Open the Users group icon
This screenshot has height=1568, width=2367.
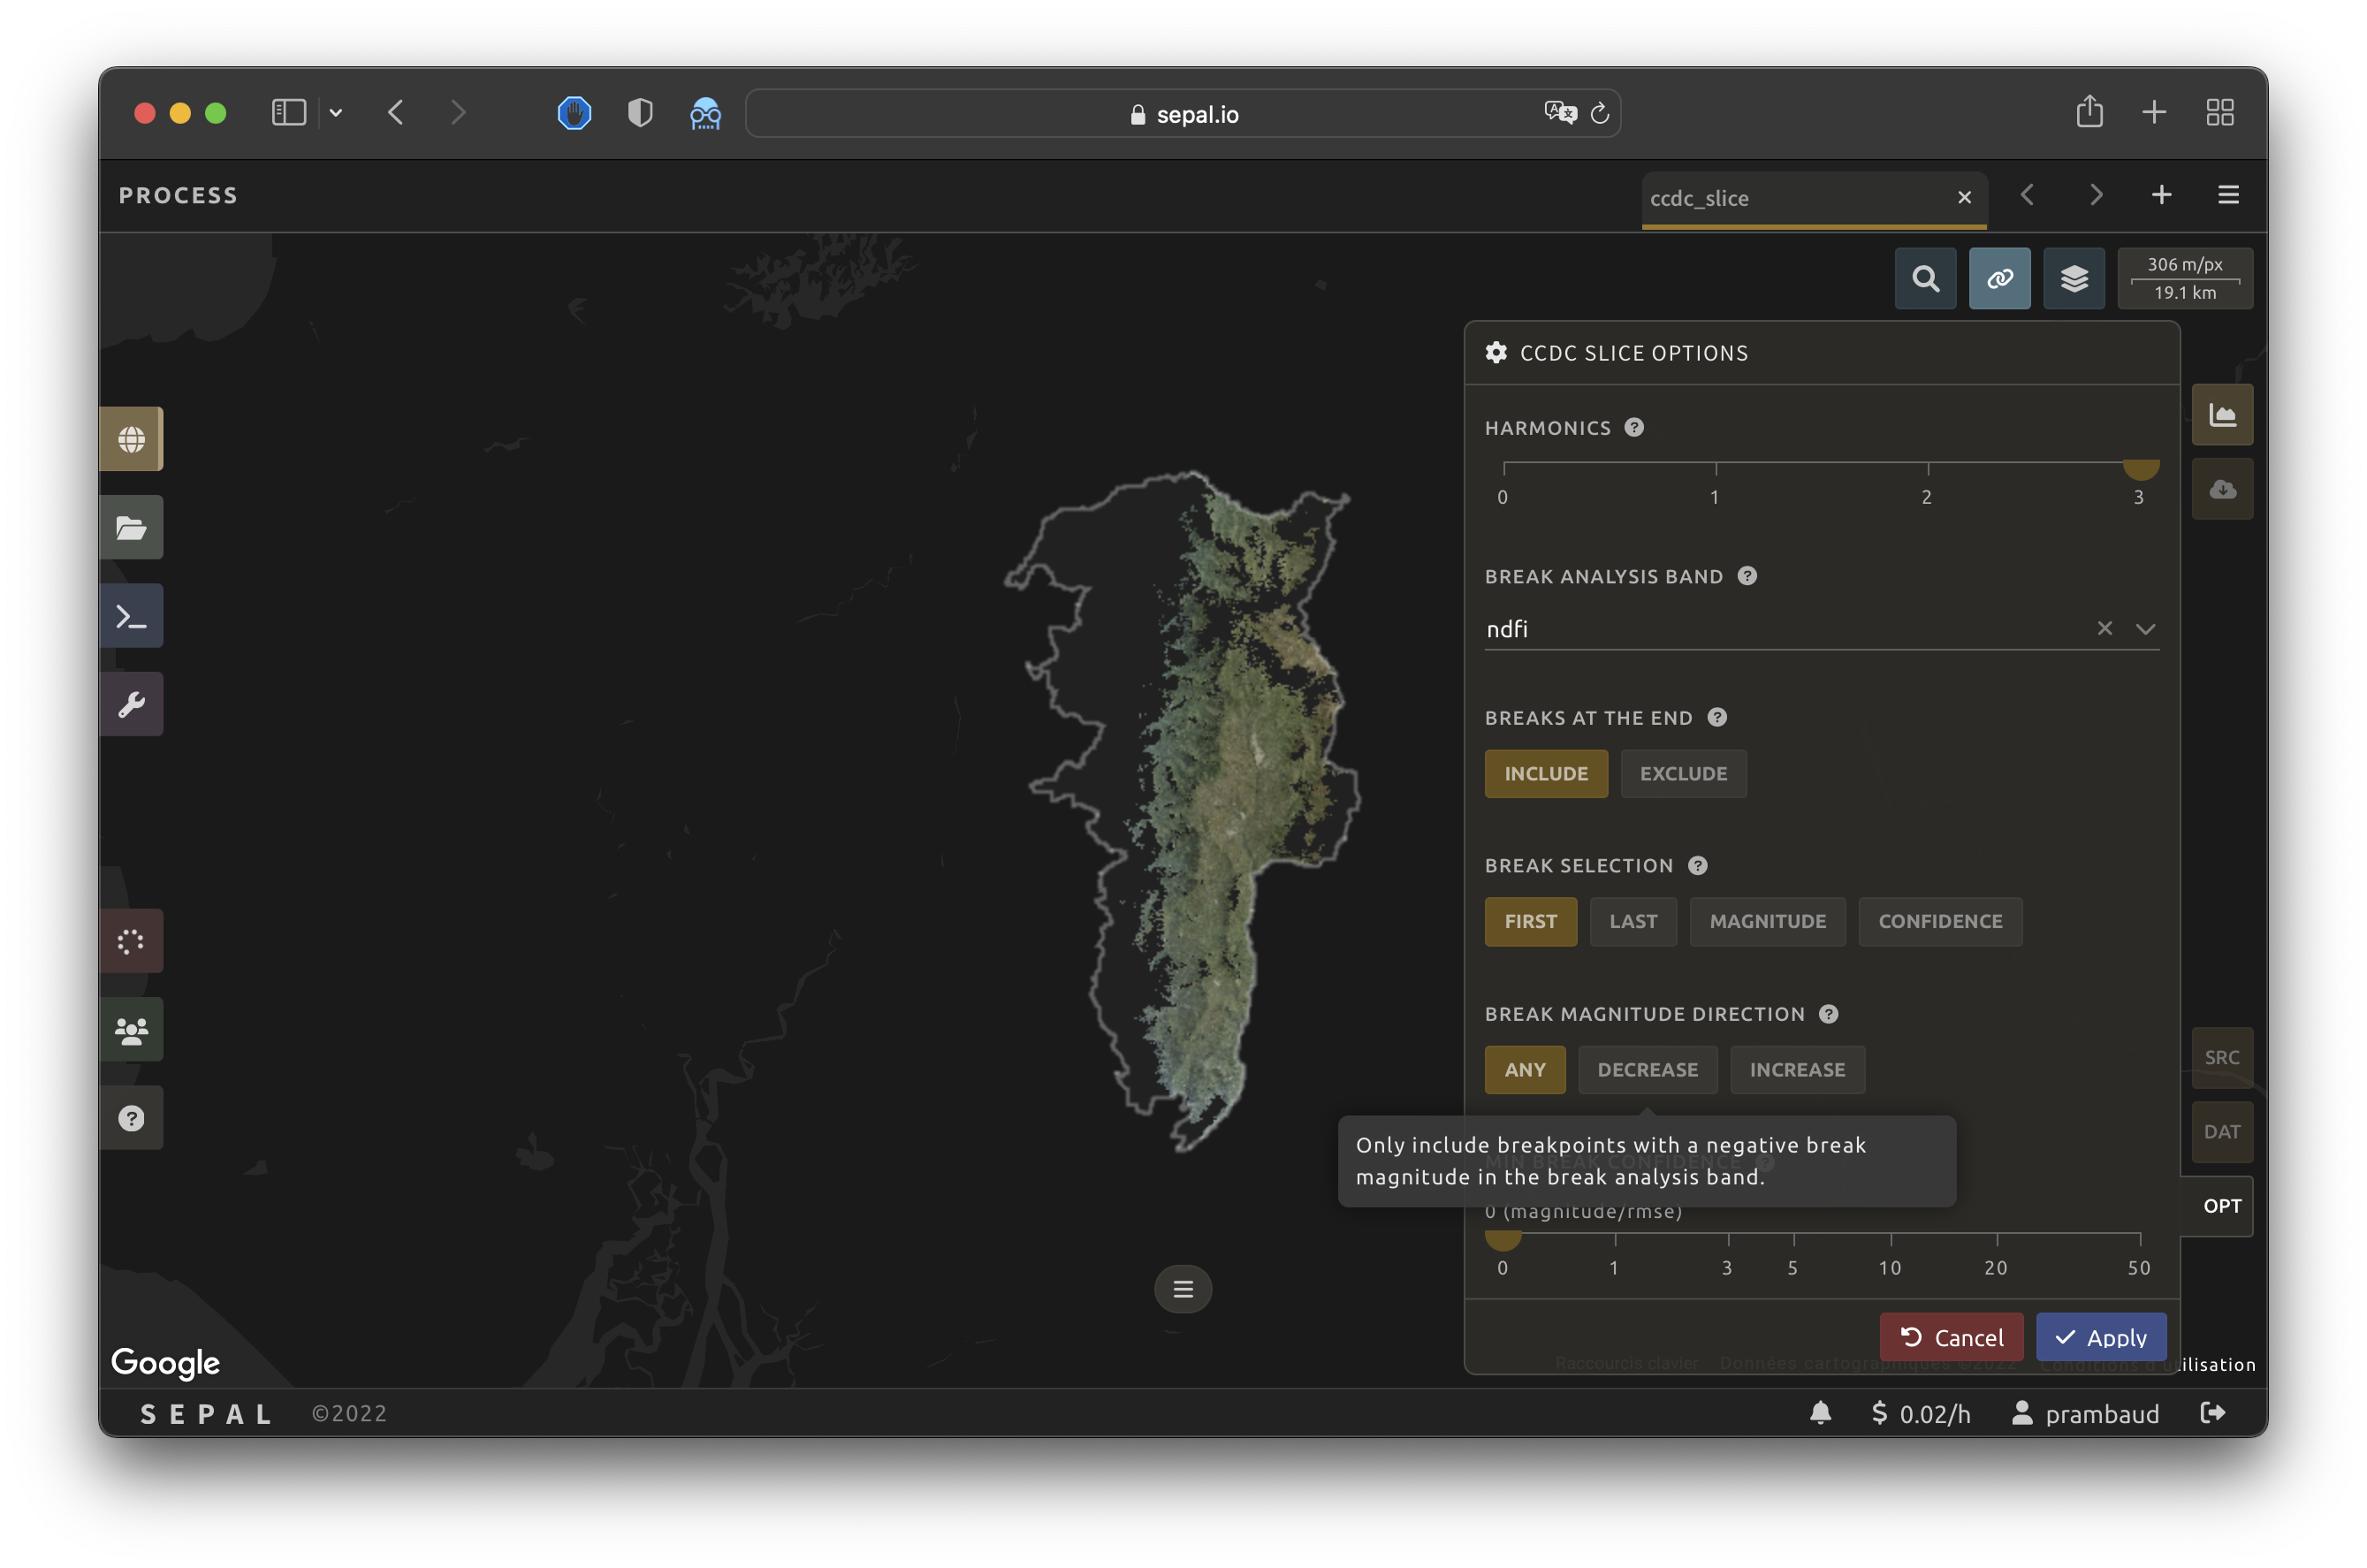click(x=131, y=1030)
